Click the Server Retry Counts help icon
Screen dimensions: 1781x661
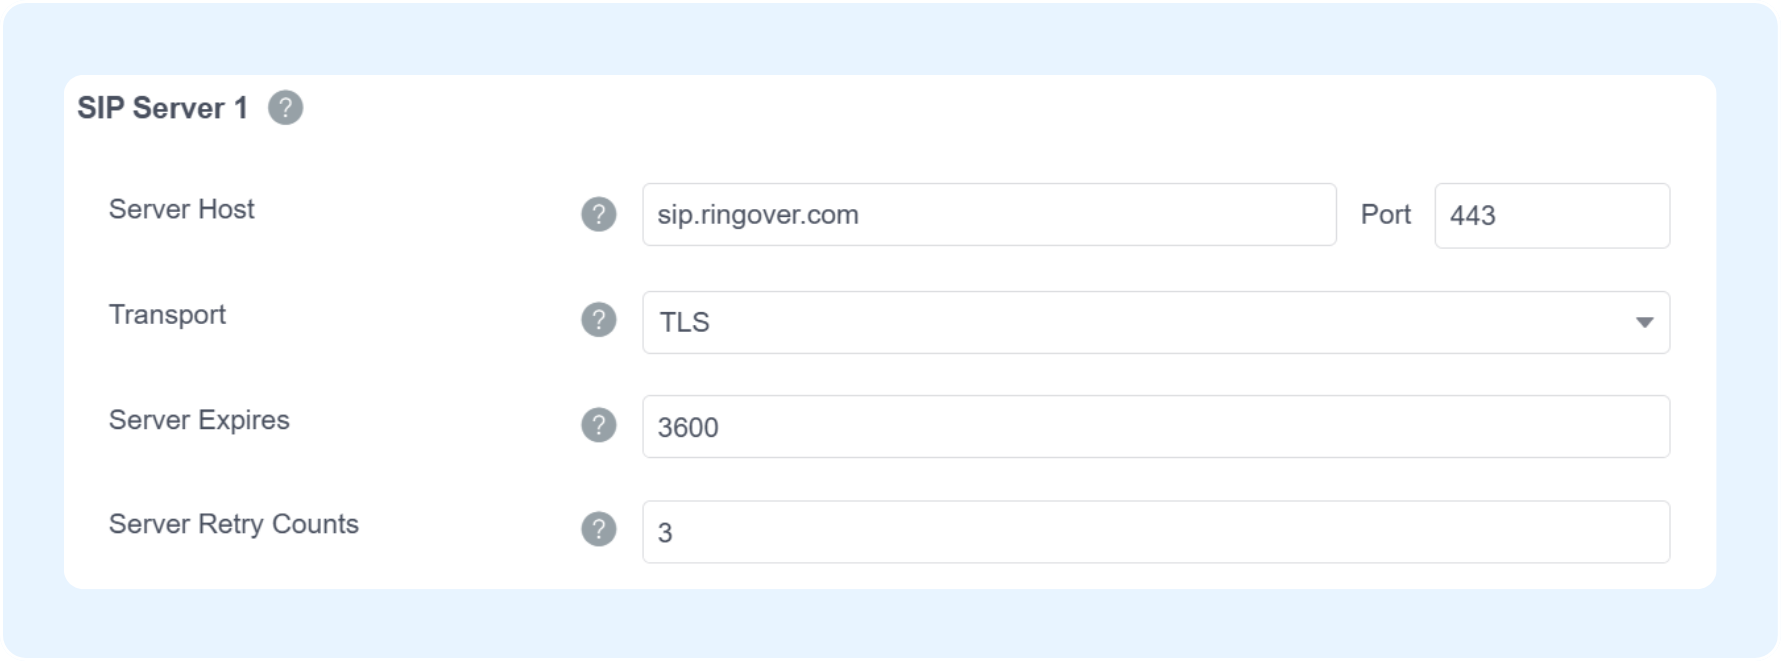click(x=598, y=529)
